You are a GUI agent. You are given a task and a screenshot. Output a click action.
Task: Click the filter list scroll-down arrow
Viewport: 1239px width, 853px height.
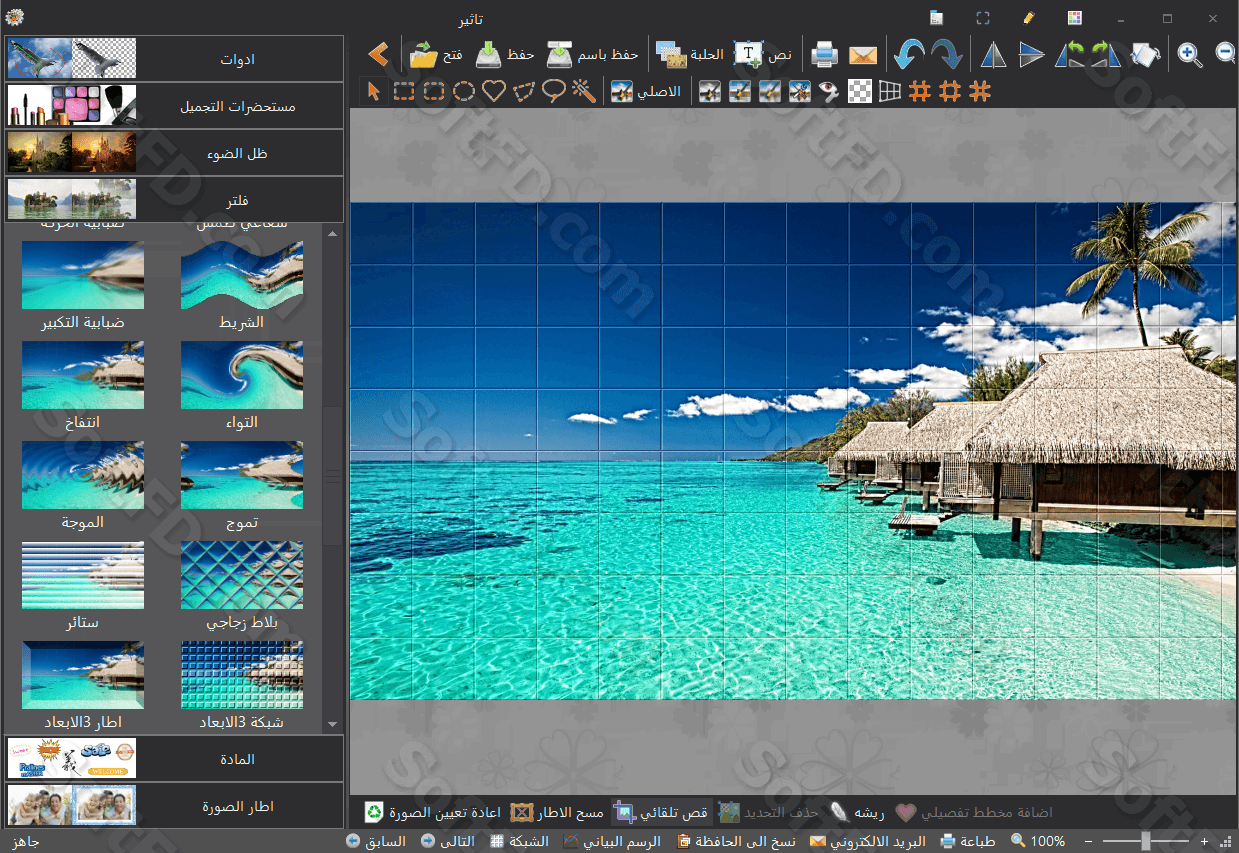pos(332,724)
